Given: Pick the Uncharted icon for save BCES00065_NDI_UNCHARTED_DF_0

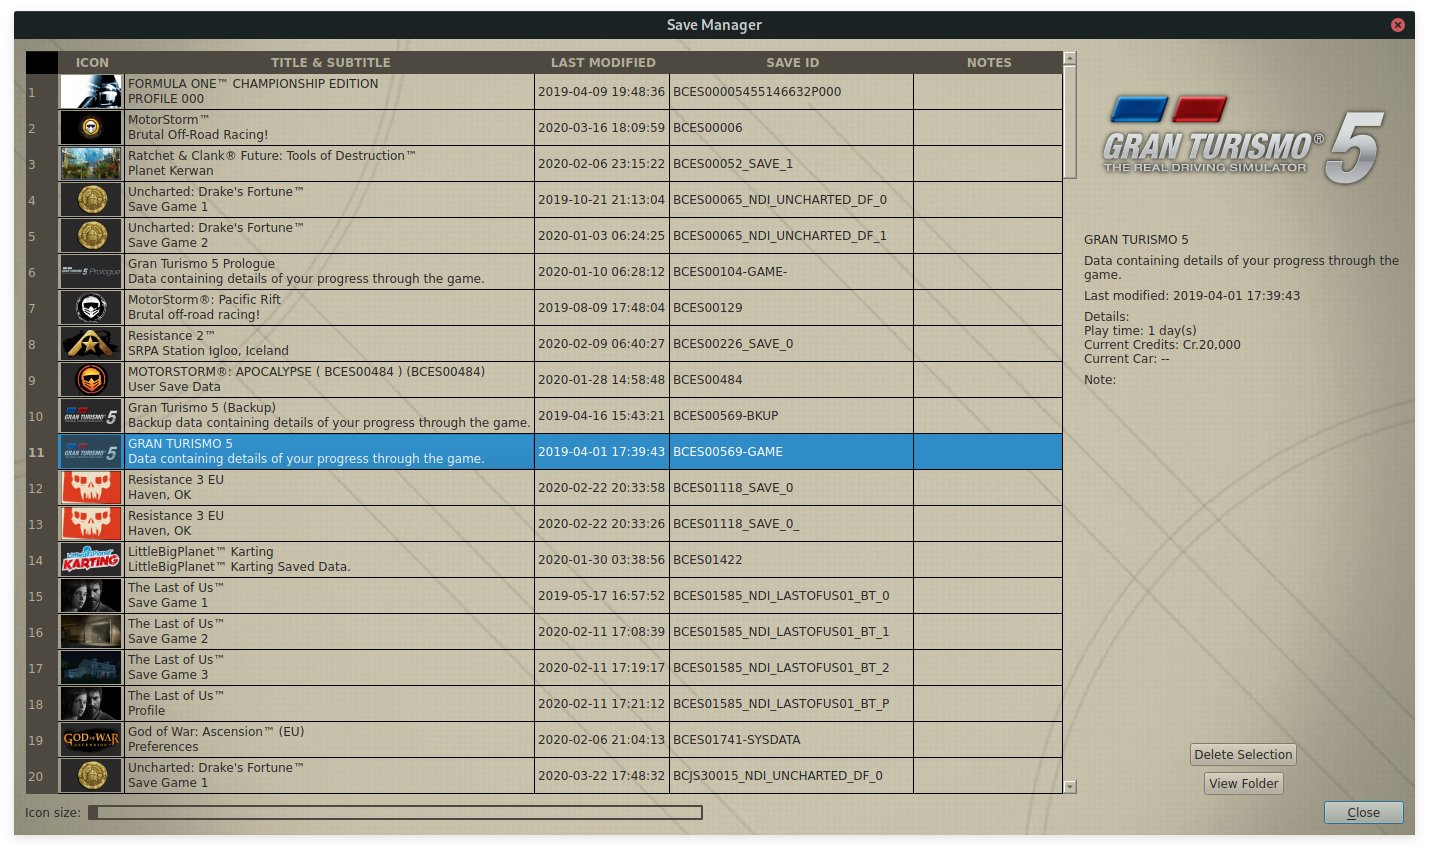Looking at the screenshot, I should (91, 200).
